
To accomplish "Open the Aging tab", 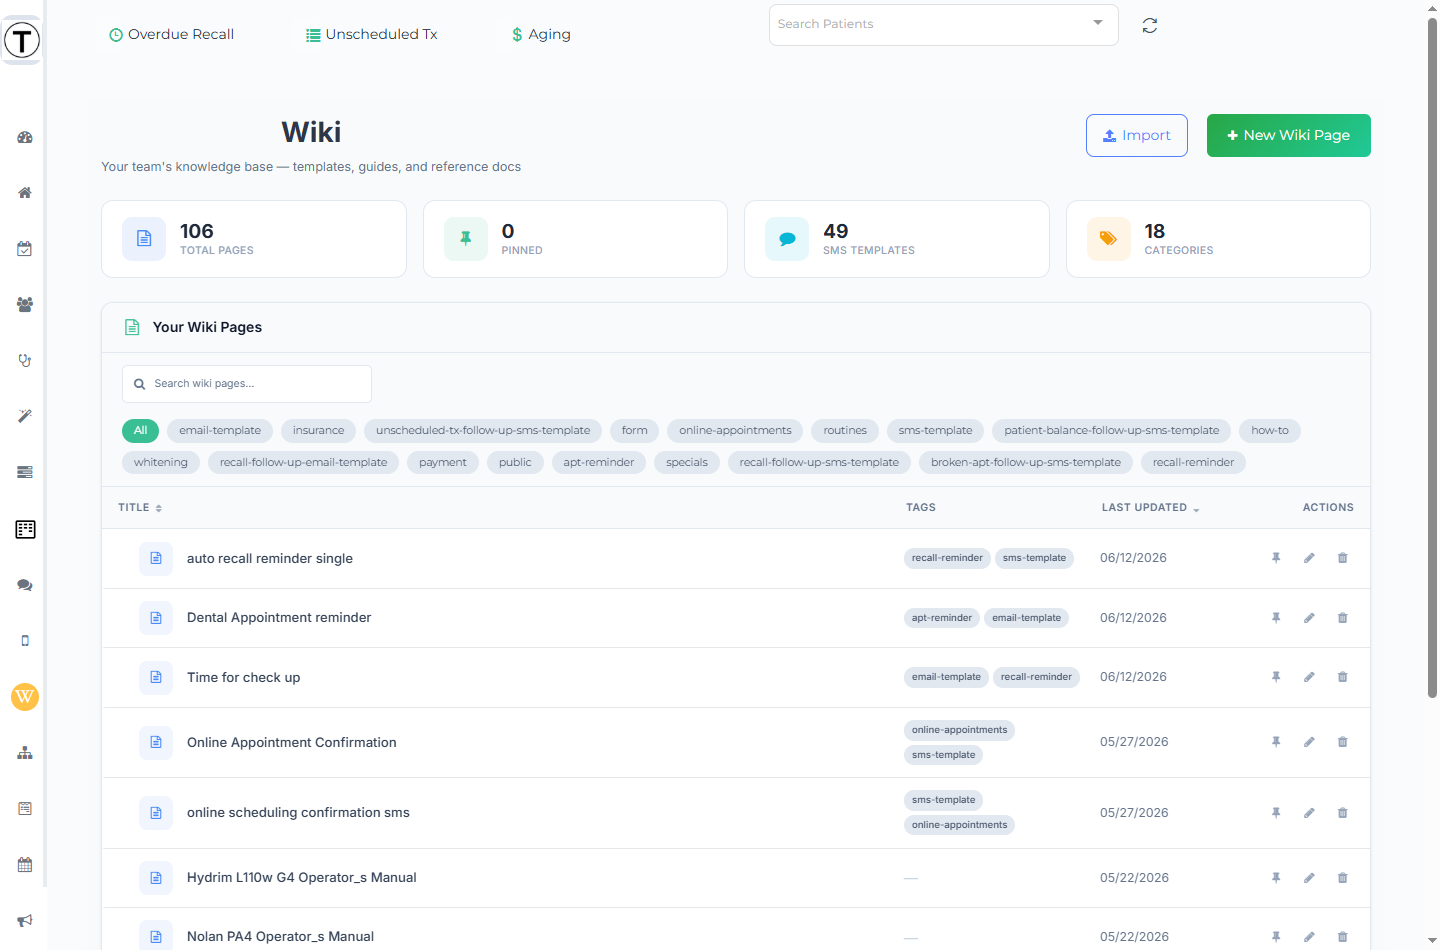I will click(541, 34).
